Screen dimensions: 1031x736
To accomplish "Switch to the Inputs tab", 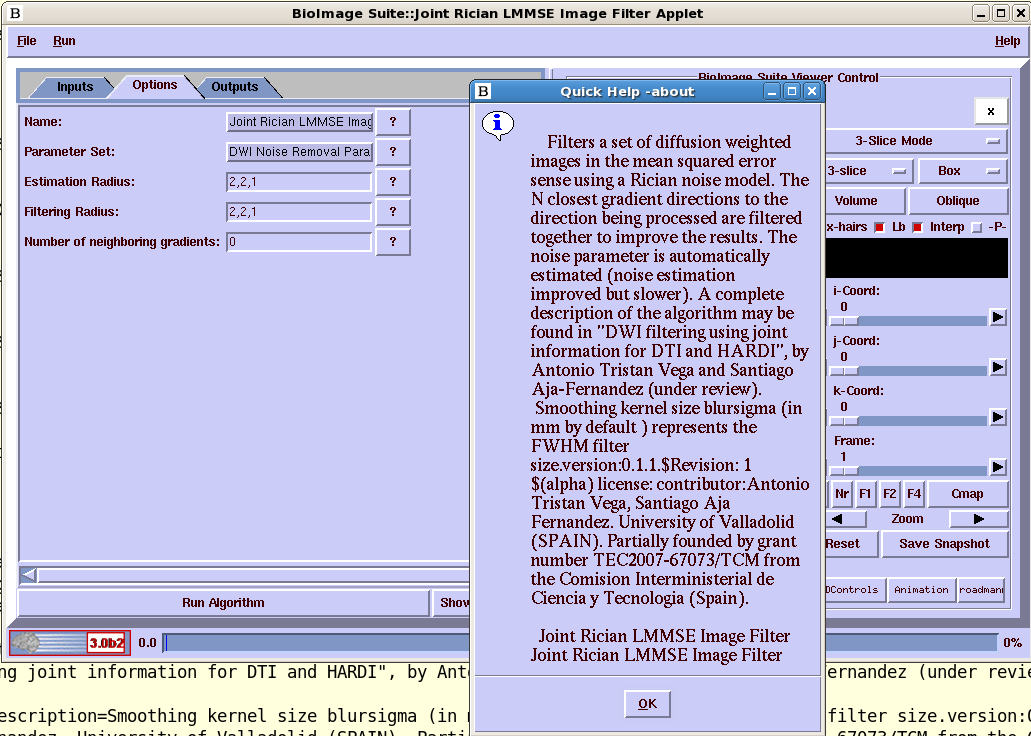I will coord(74,87).
